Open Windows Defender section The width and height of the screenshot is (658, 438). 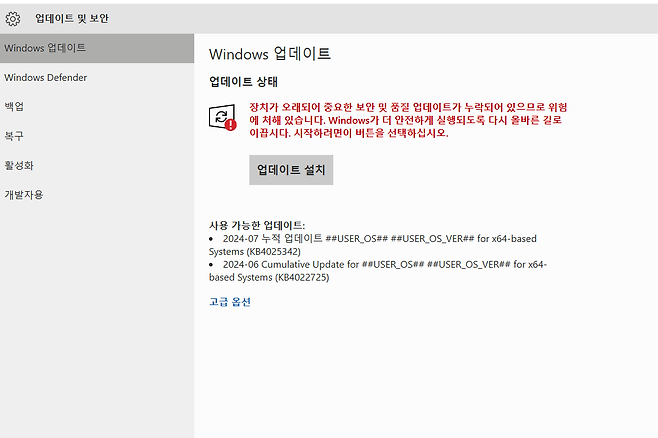tap(97, 78)
